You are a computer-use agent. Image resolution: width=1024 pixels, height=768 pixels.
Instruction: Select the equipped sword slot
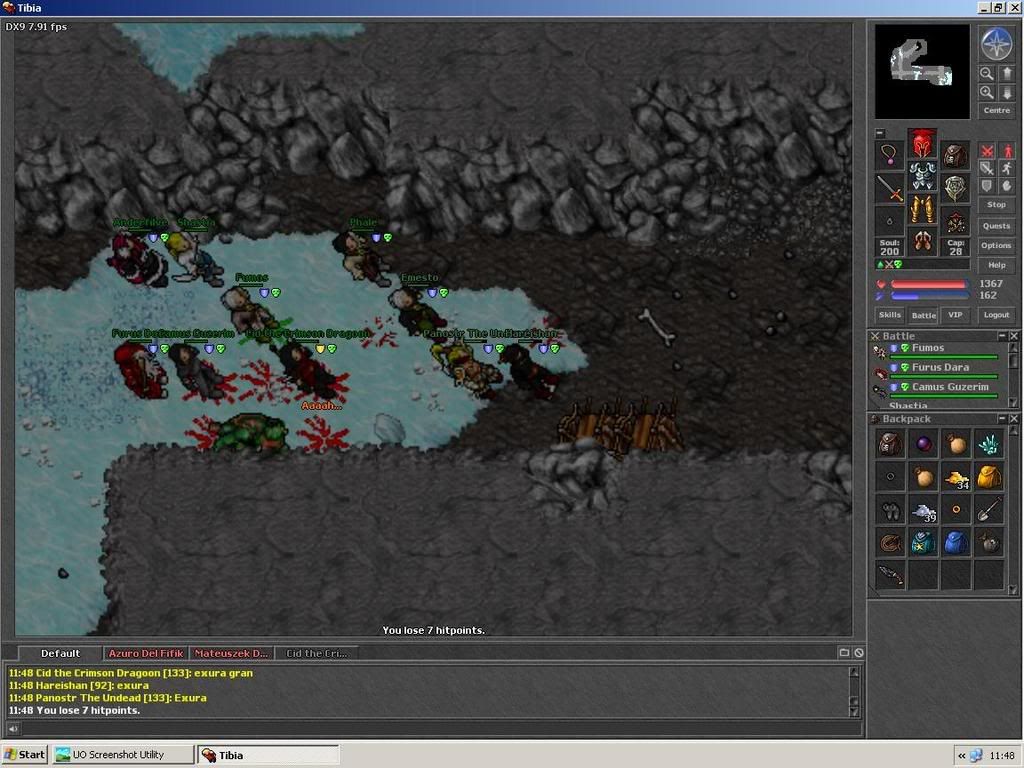pyautogui.click(x=889, y=188)
